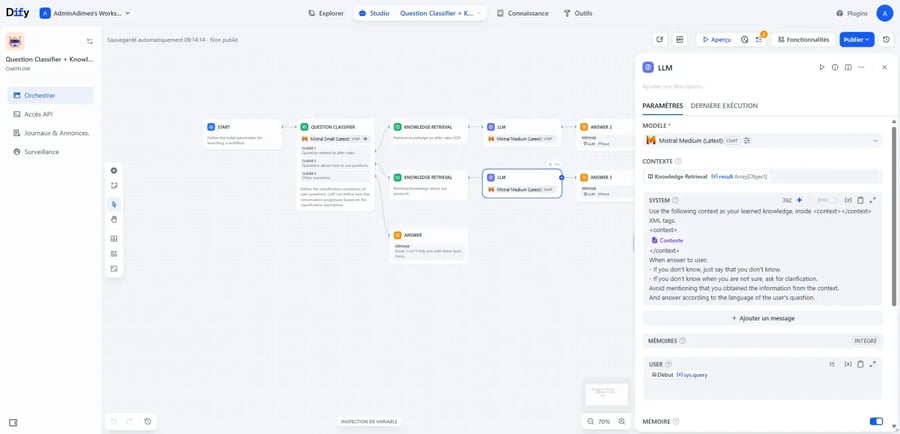
Task: Close the LLM settings panel
Action: 884,67
